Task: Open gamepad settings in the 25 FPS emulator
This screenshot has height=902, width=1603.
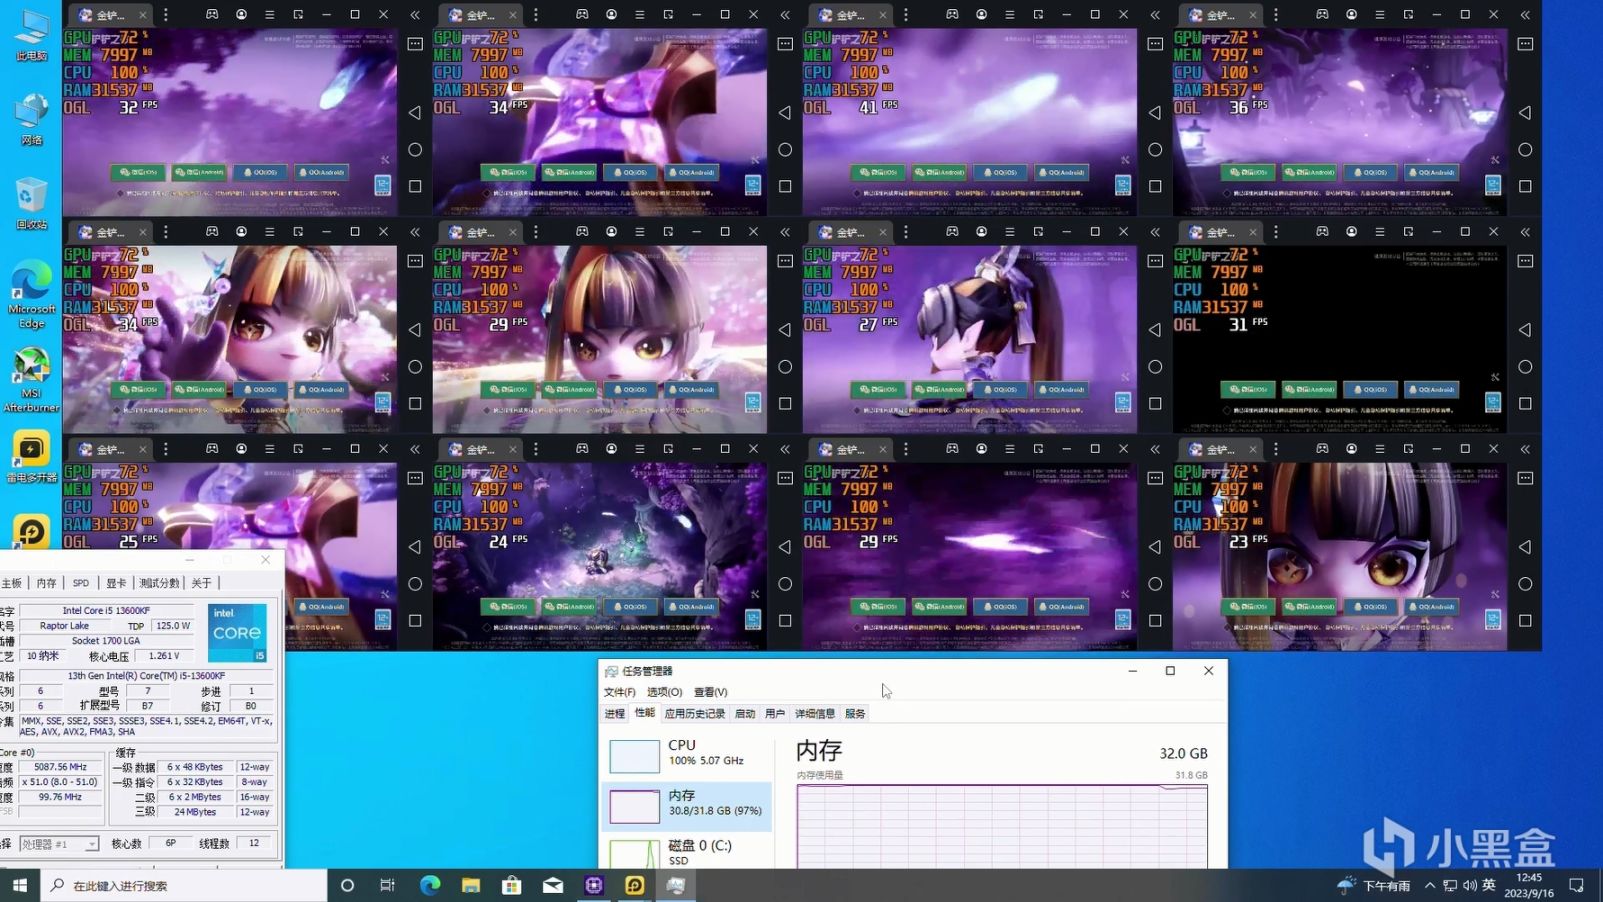Action: [212, 449]
